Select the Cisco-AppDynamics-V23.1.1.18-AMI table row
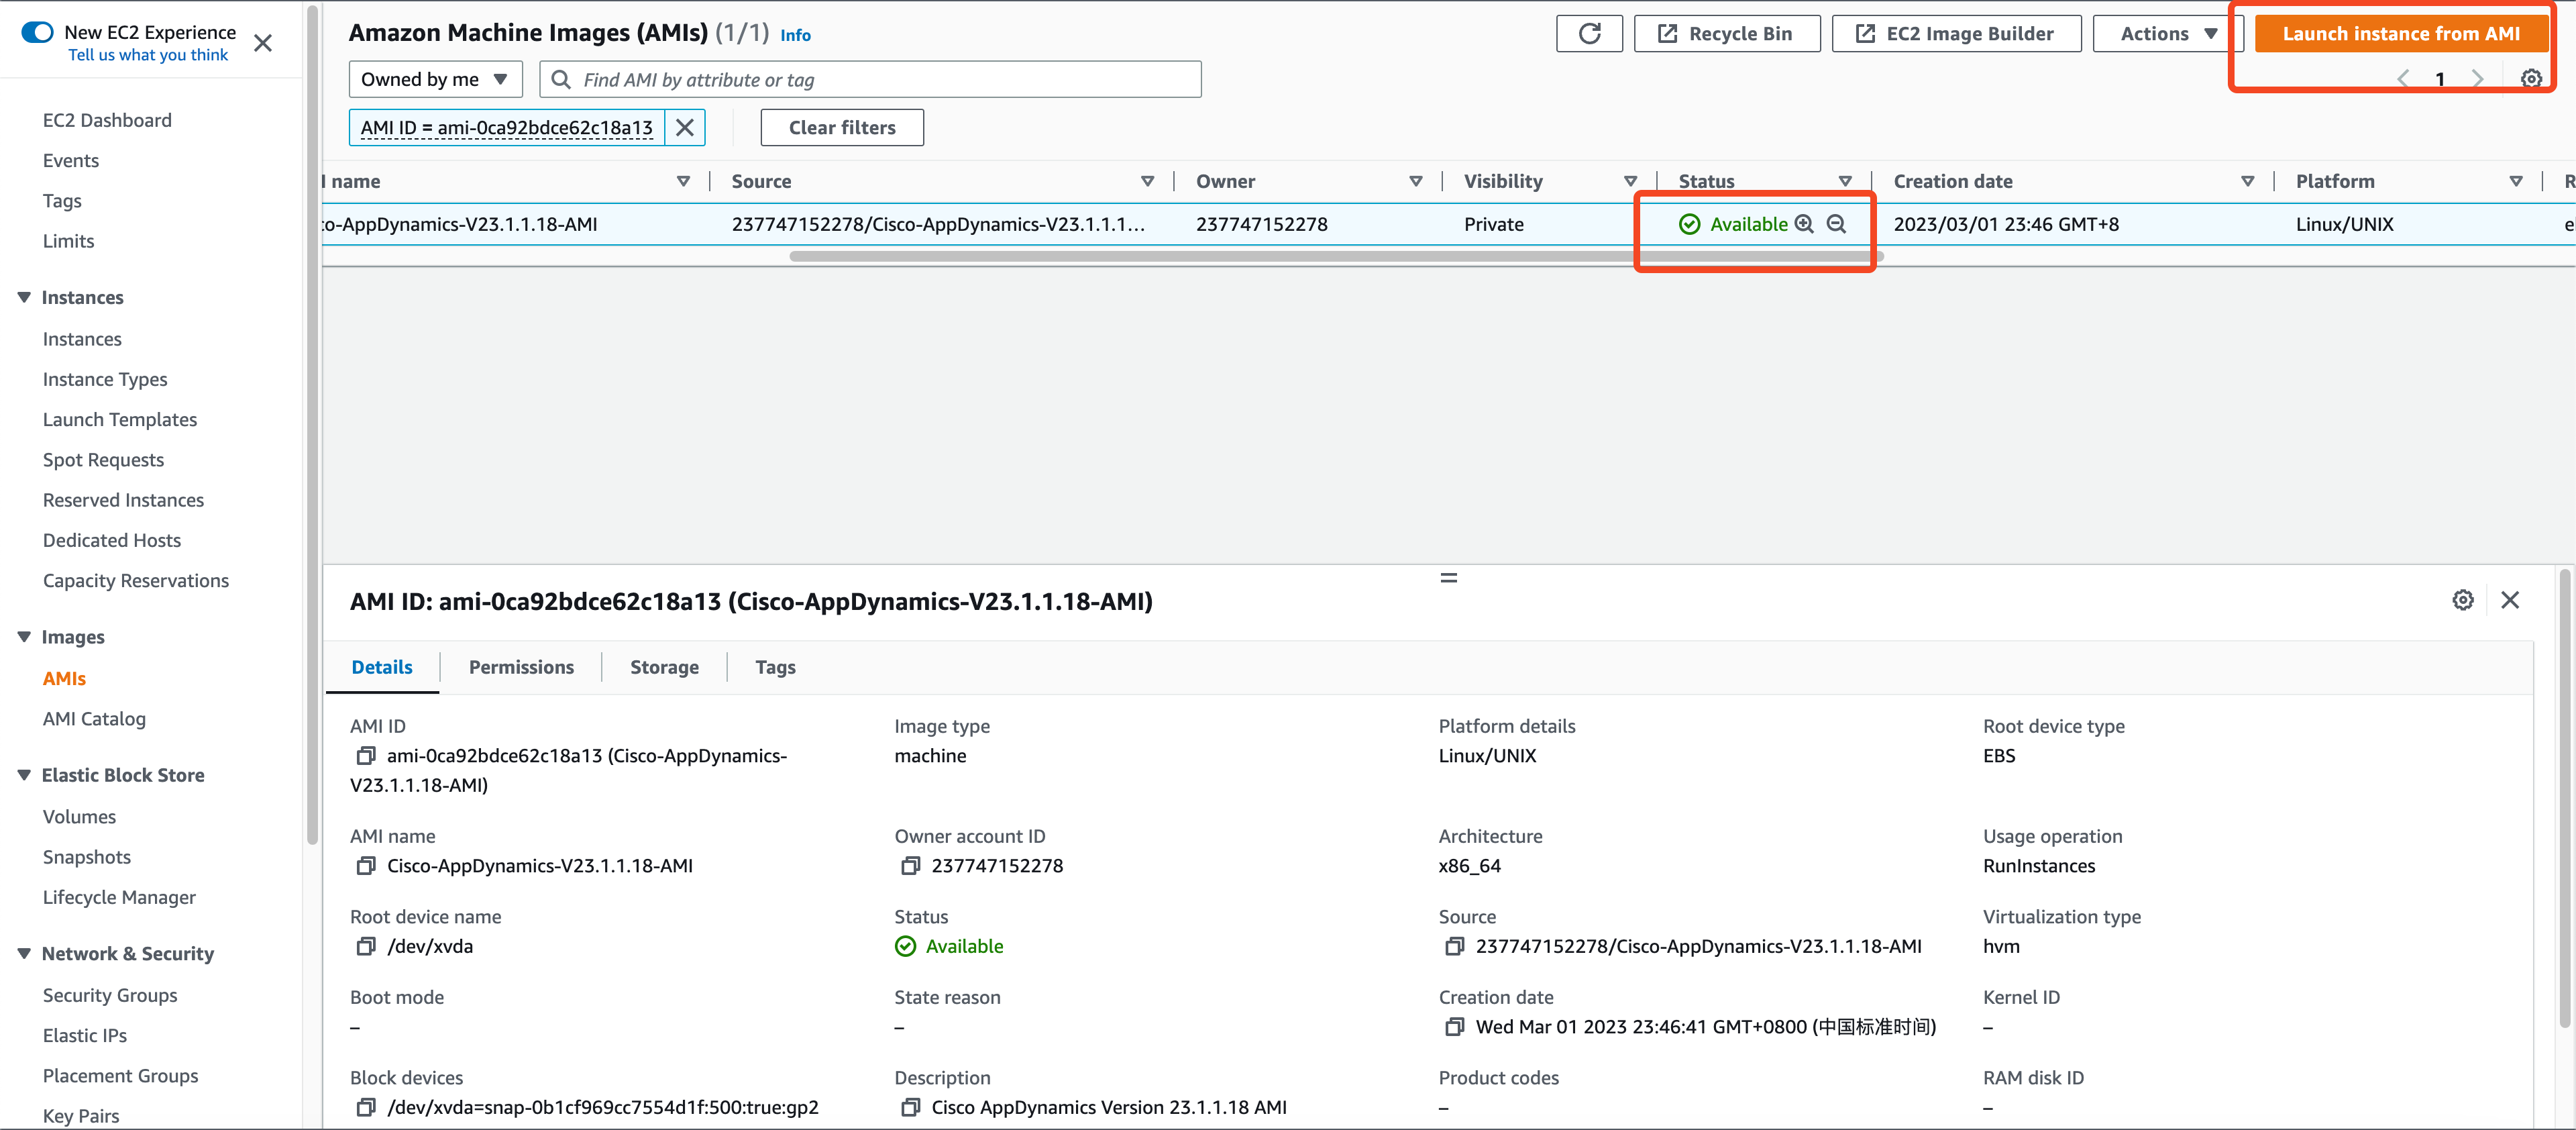 pos(1448,224)
